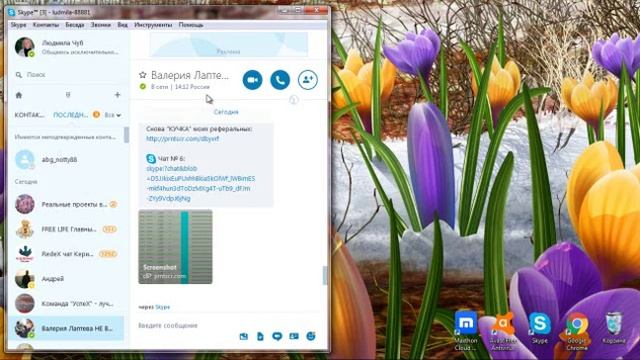The image size is (640, 360).
Task: Open the Беседа menu
Action: 75,25
